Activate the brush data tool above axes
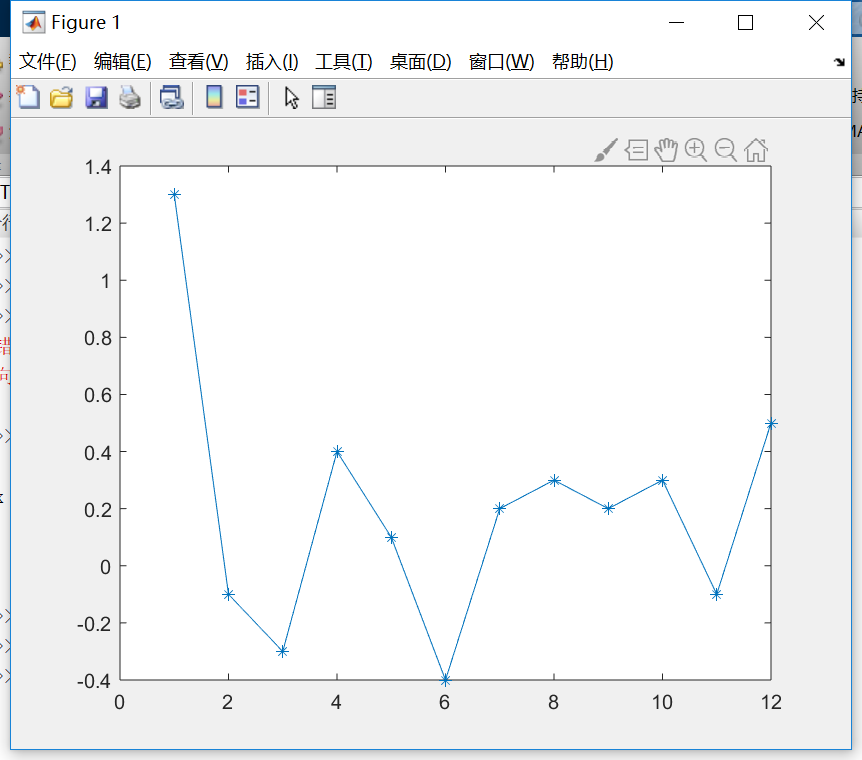The height and width of the screenshot is (760, 862). [x=606, y=150]
